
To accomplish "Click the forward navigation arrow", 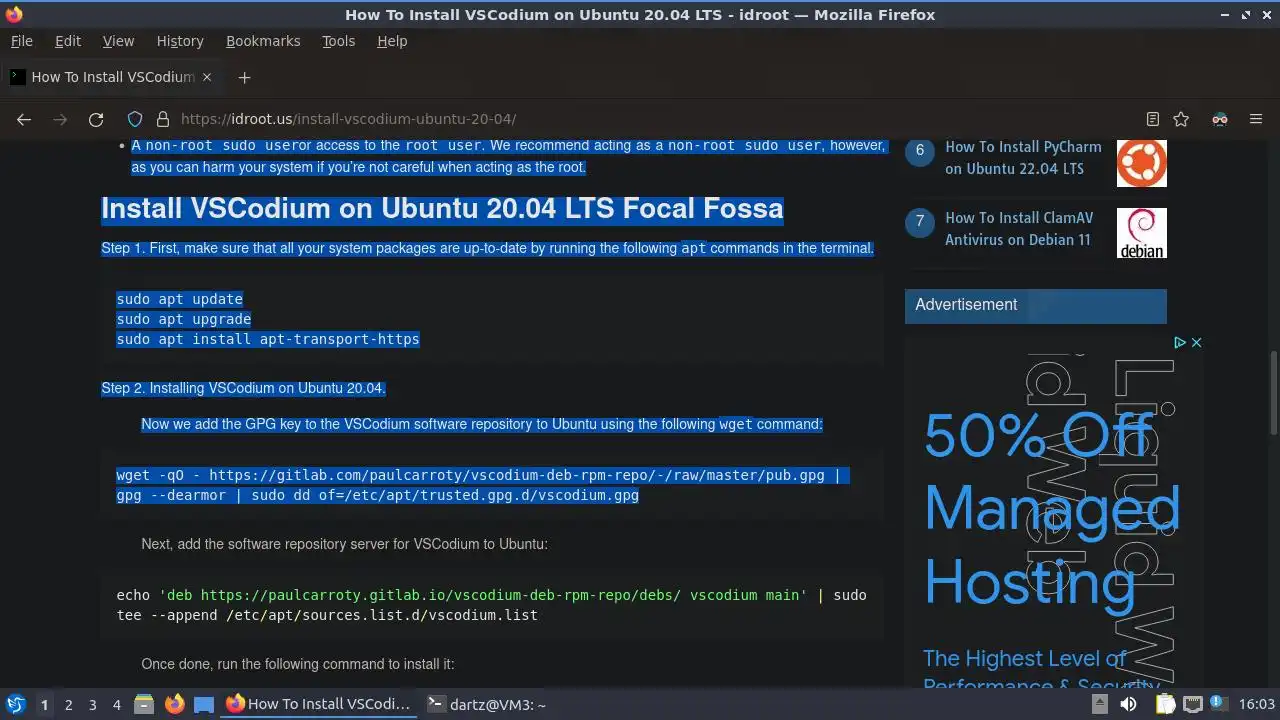I will tap(60, 119).
